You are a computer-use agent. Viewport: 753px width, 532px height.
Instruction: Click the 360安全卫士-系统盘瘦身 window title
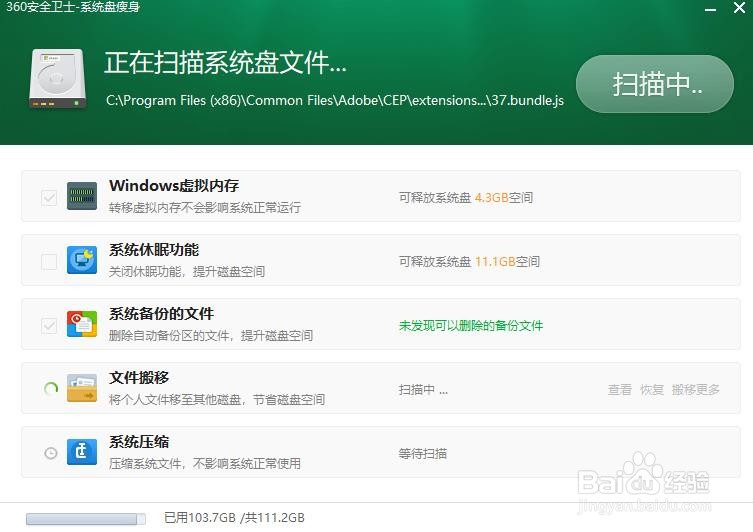[x=73, y=7]
